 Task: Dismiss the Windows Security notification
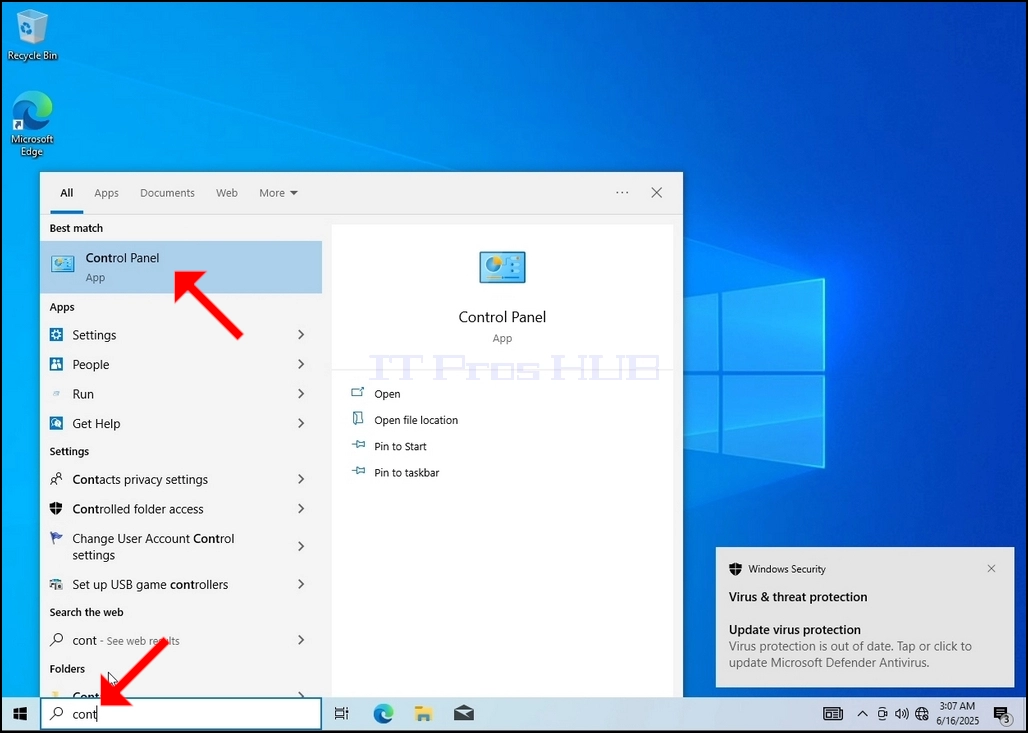pyautogui.click(x=991, y=568)
